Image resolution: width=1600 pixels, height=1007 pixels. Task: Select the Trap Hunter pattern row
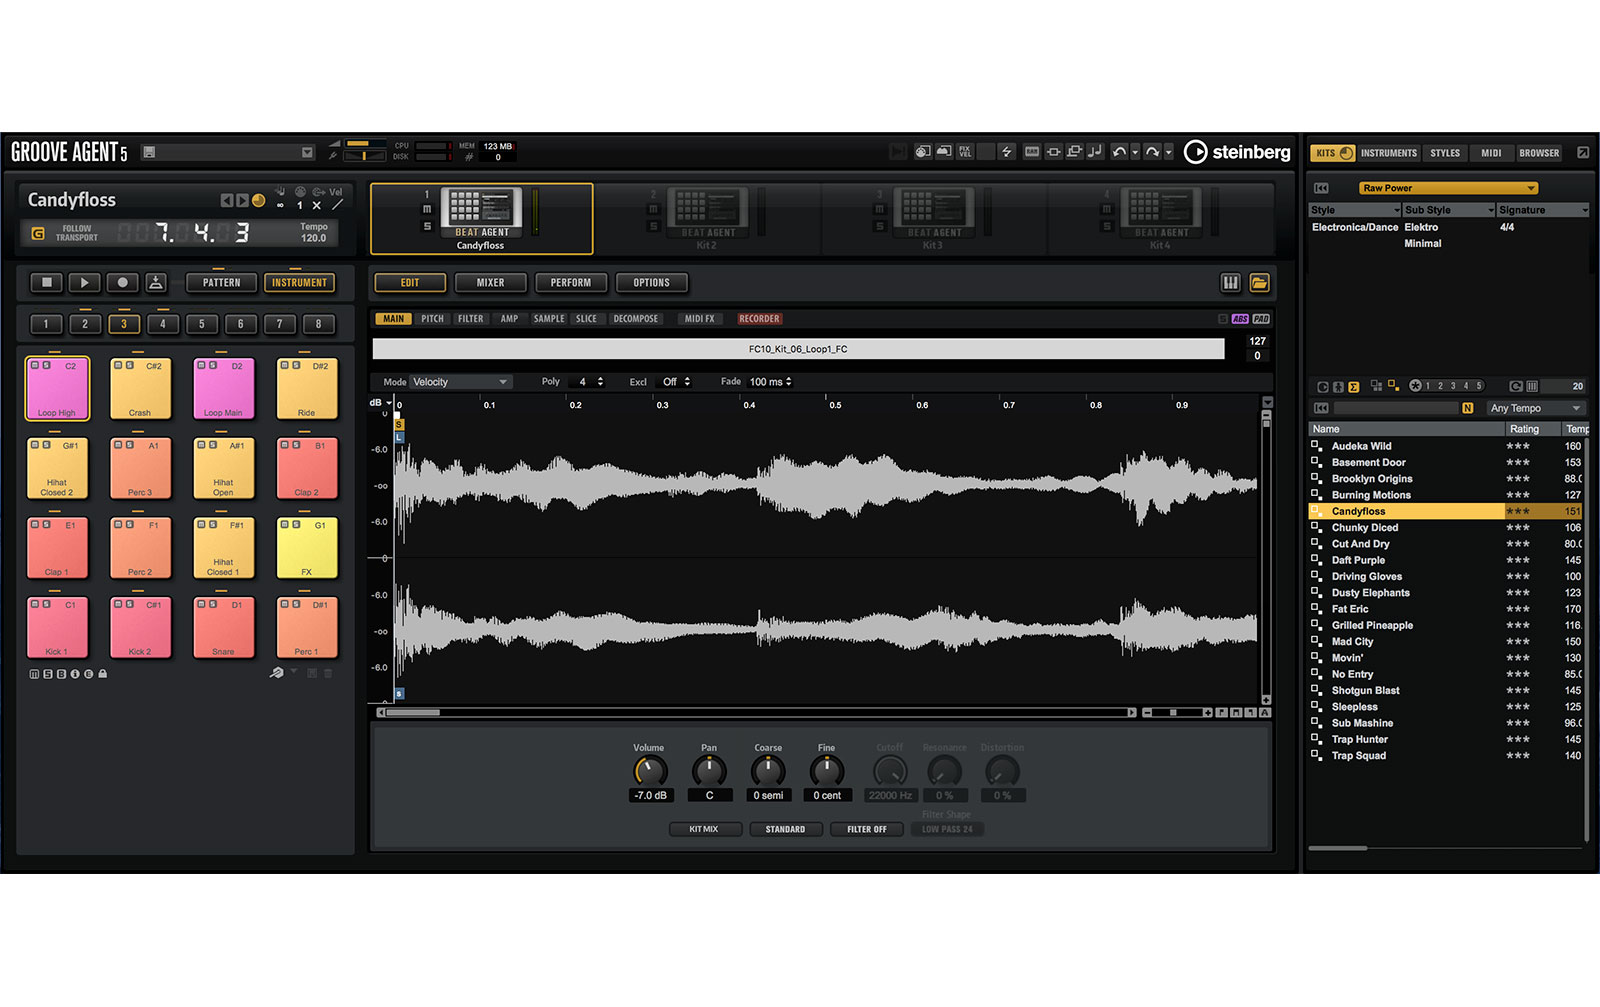(1446, 739)
